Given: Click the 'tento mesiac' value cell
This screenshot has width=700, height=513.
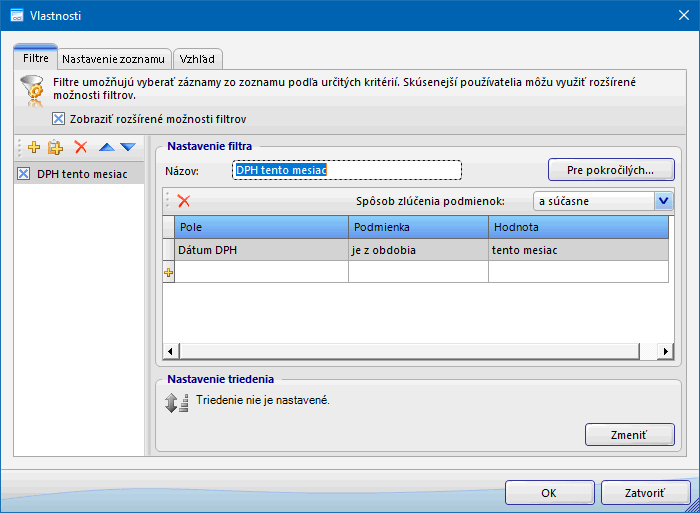Looking at the screenshot, I should tap(578, 250).
